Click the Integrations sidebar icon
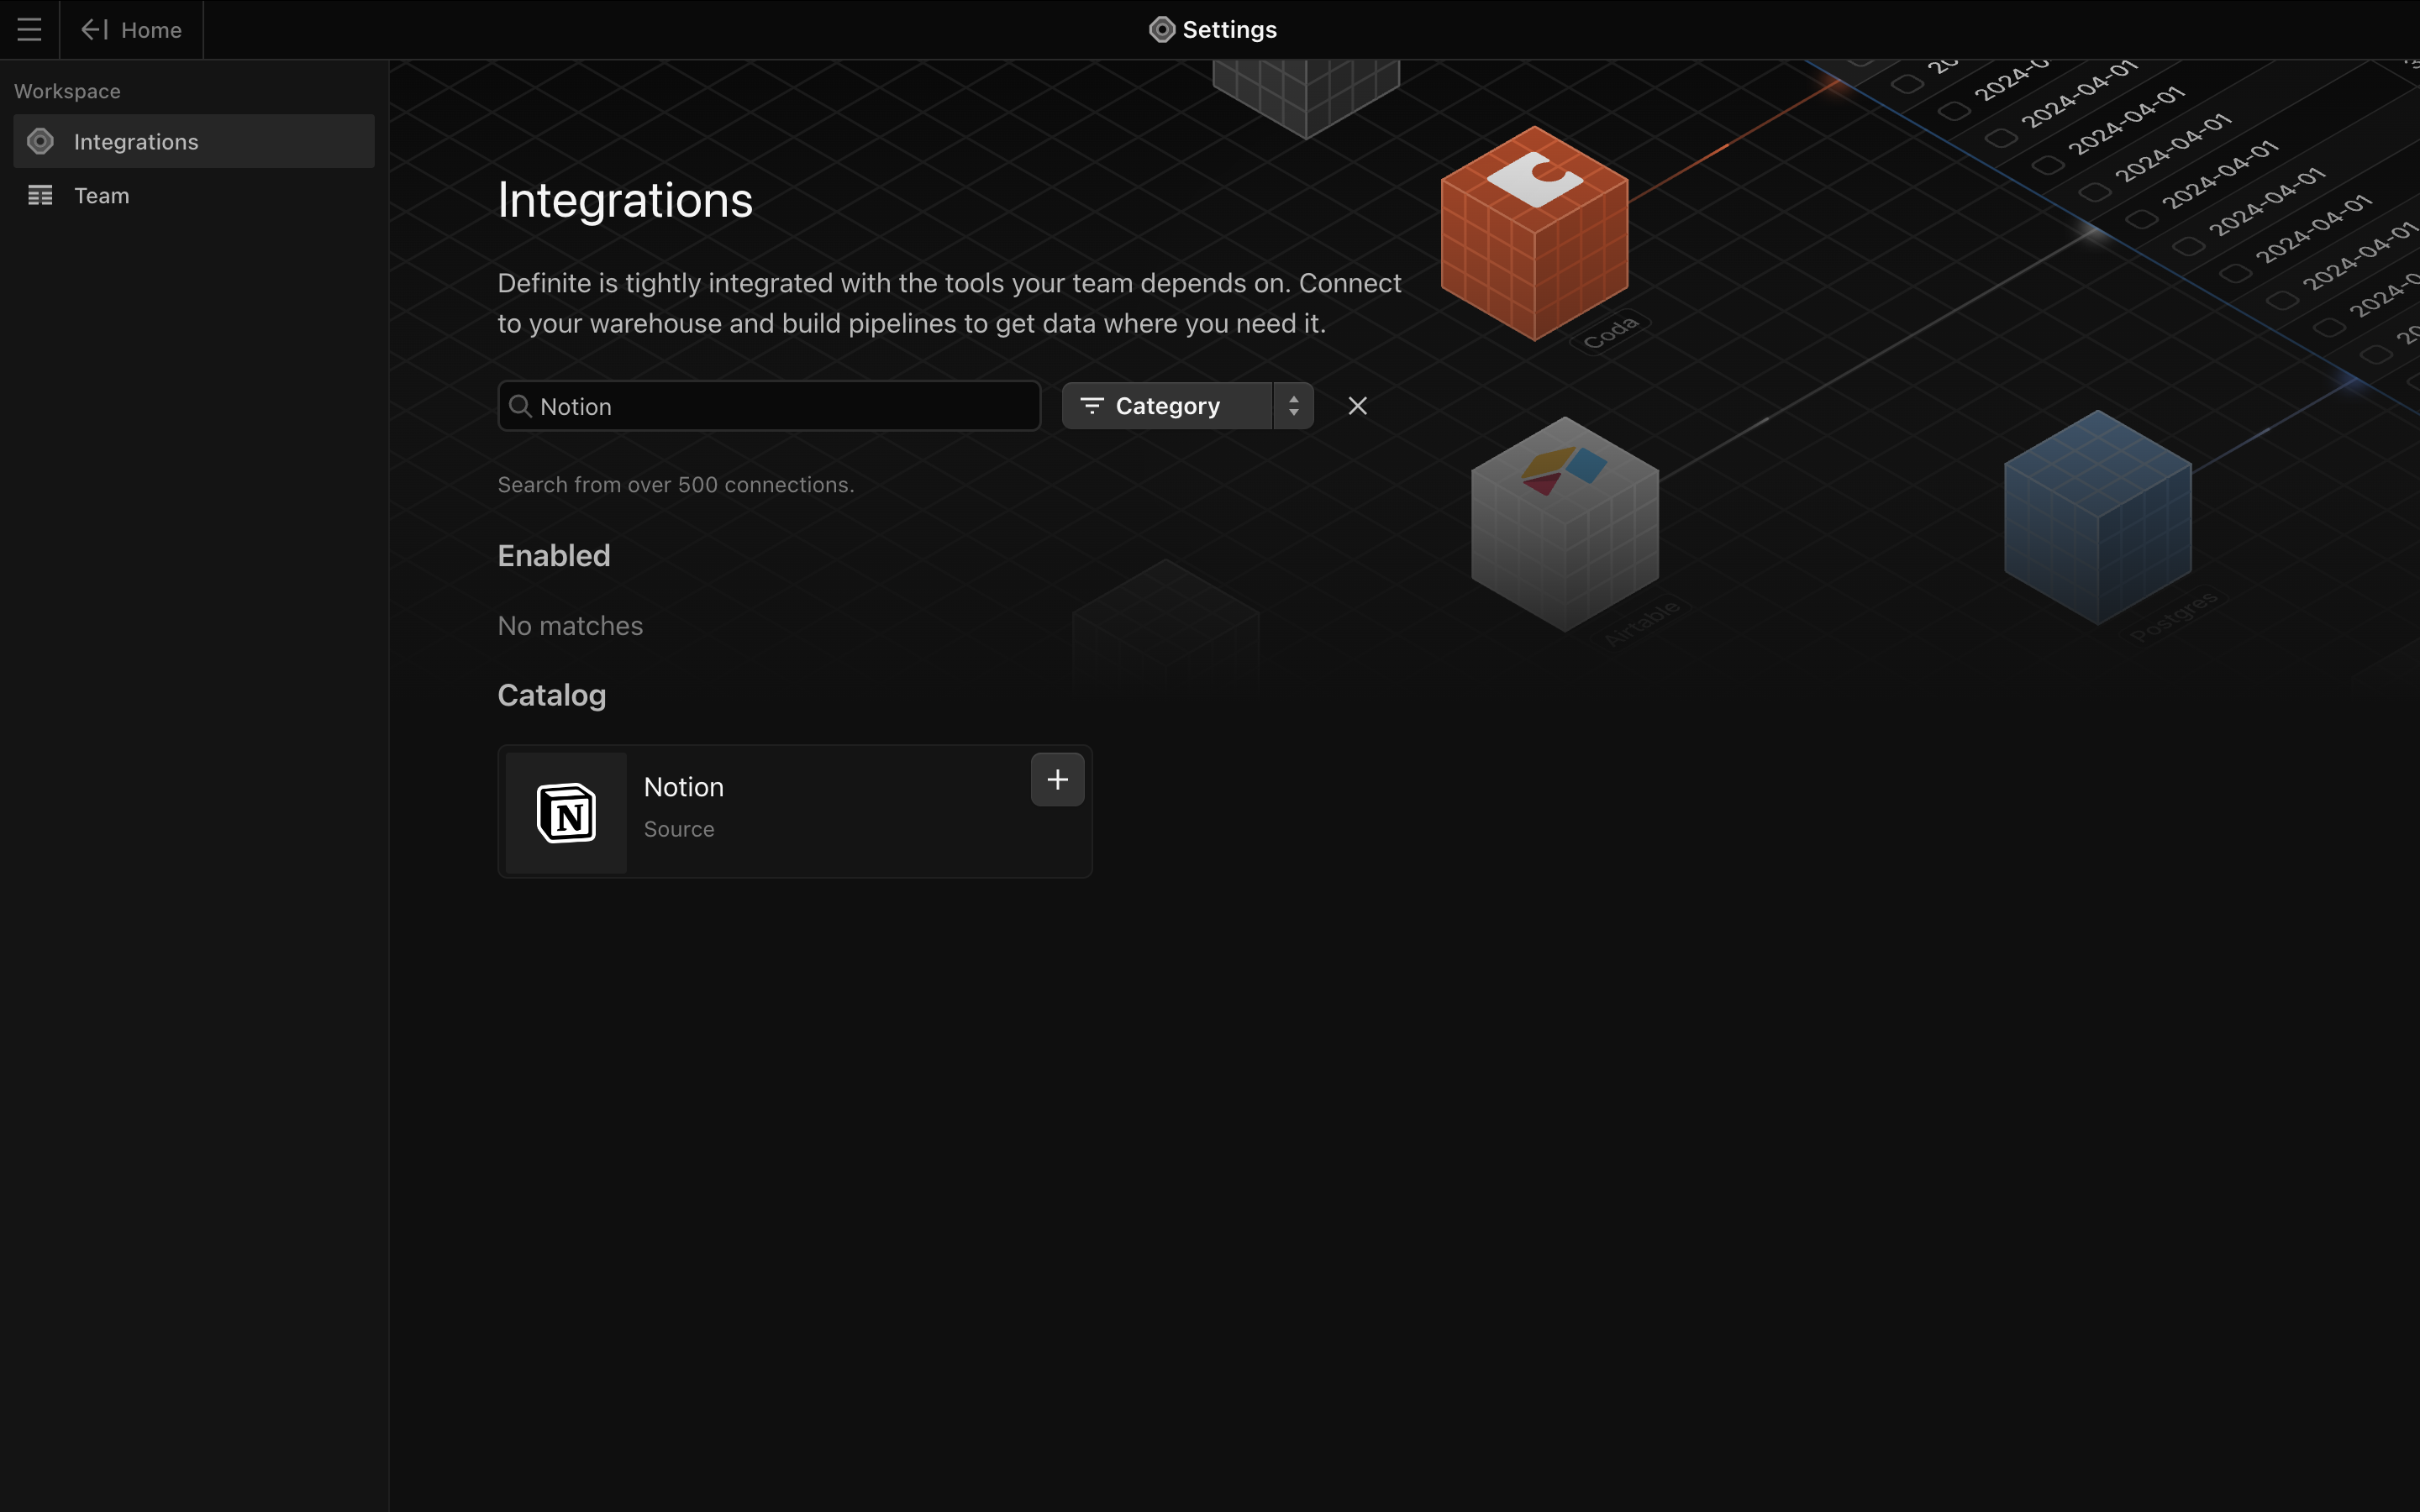2420x1512 pixels. point(40,142)
